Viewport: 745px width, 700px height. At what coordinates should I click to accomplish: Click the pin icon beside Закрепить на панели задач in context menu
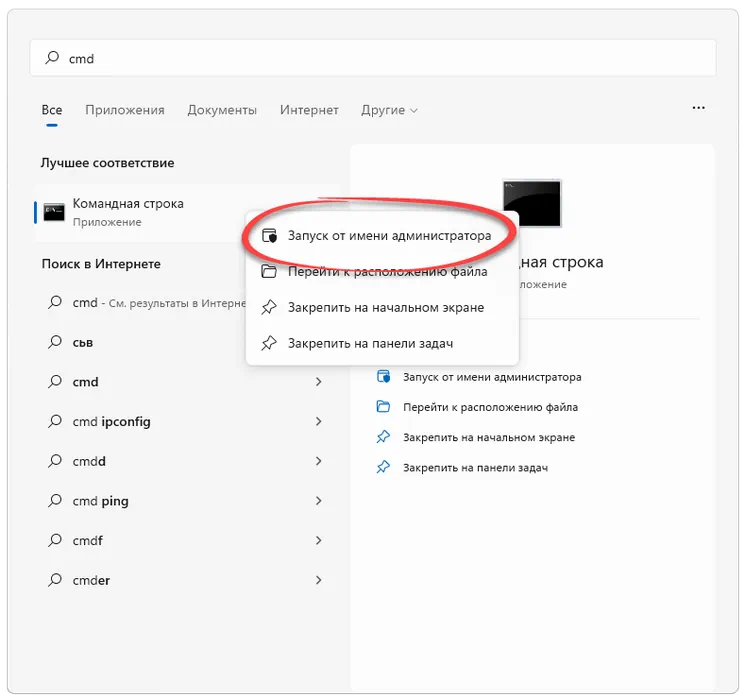coord(269,343)
